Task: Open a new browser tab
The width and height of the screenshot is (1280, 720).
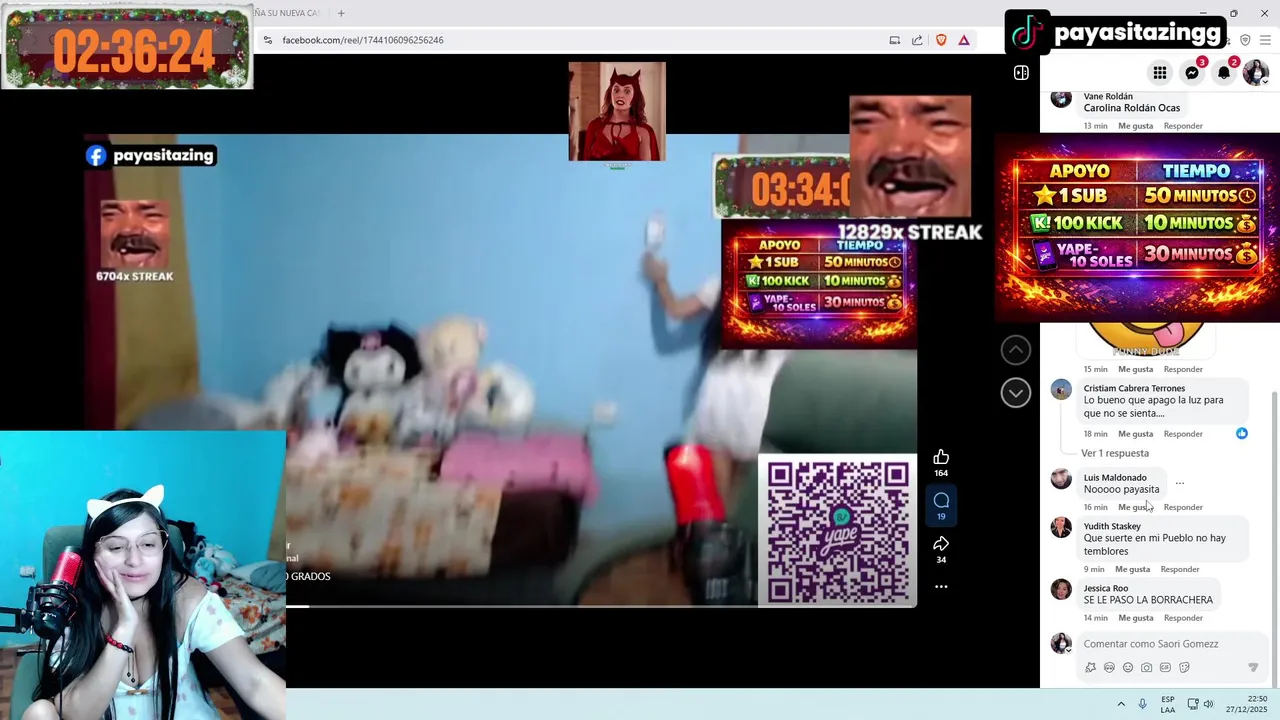Action: [341, 13]
